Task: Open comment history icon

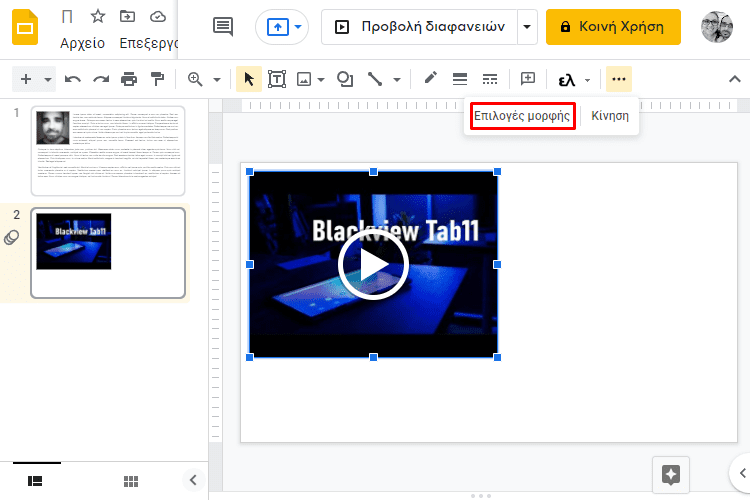Action: coord(223,26)
